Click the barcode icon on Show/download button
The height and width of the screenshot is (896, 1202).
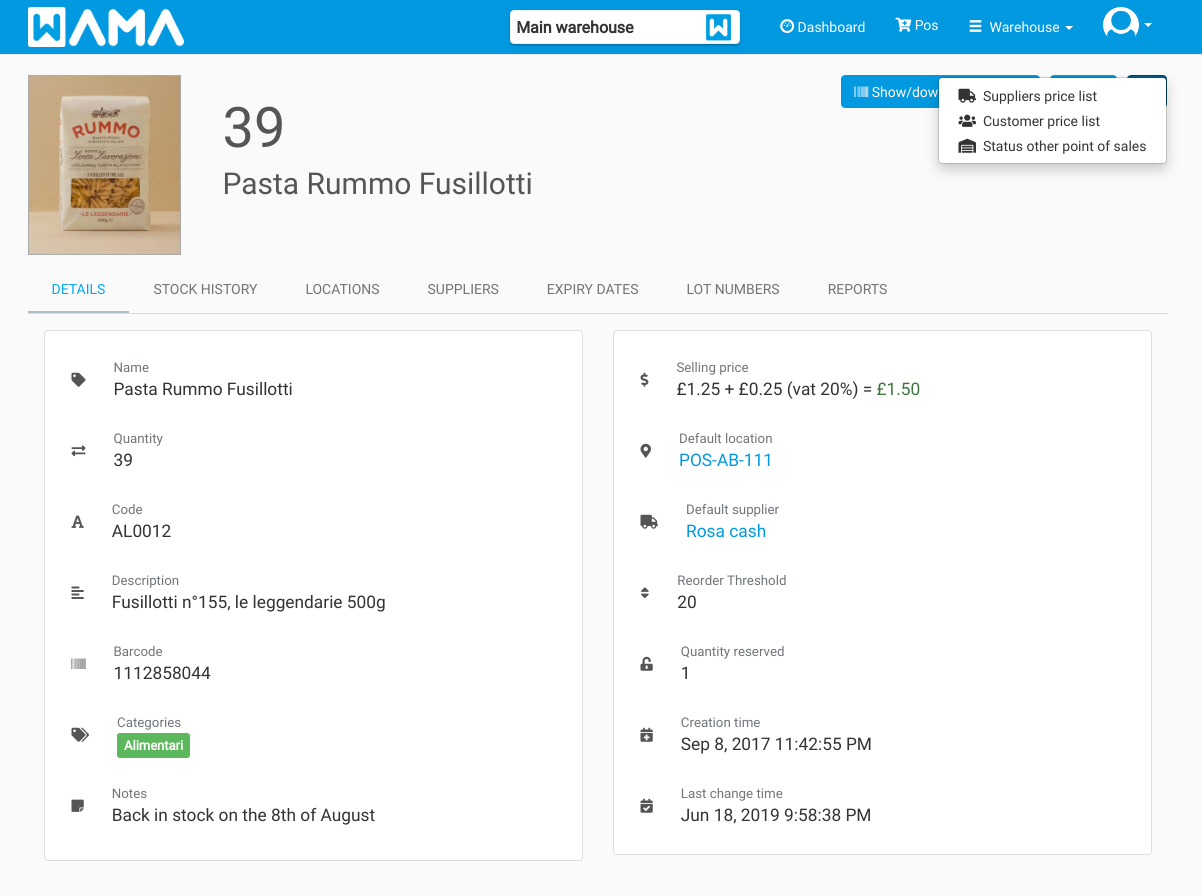[860, 92]
